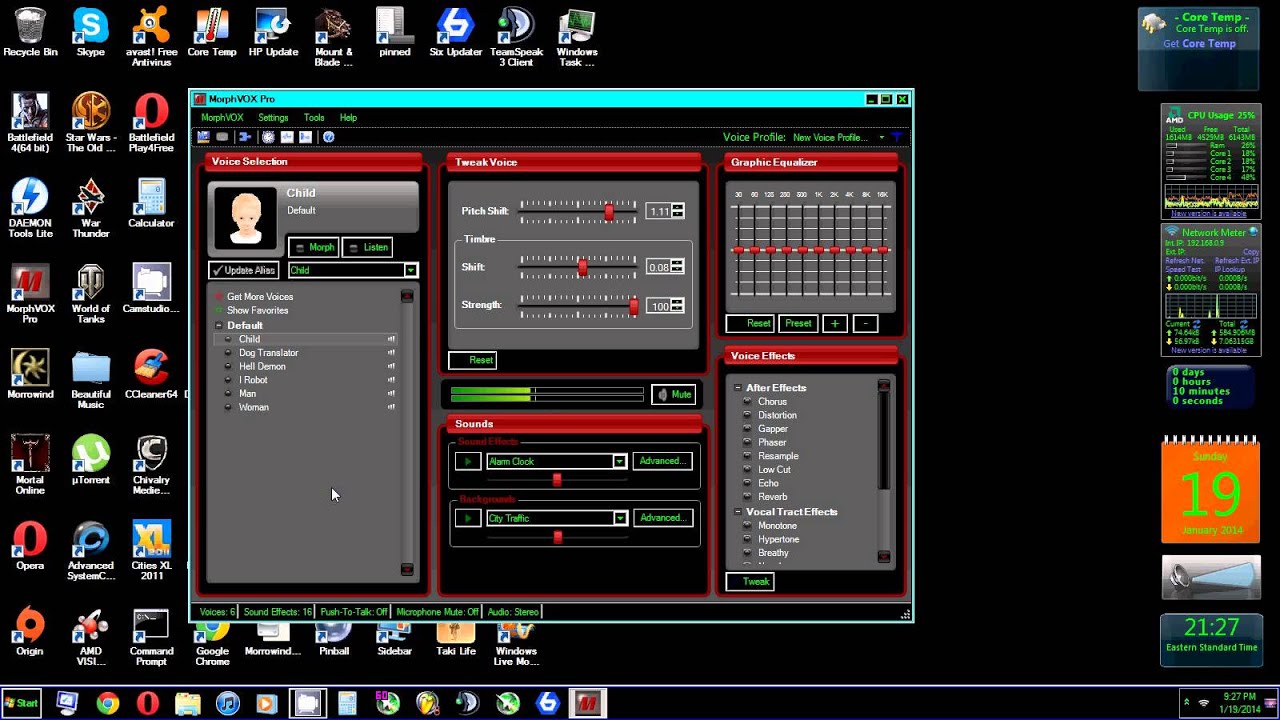Toggle the Mute button
Screen dimensions: 1280x720
(674, 394)
